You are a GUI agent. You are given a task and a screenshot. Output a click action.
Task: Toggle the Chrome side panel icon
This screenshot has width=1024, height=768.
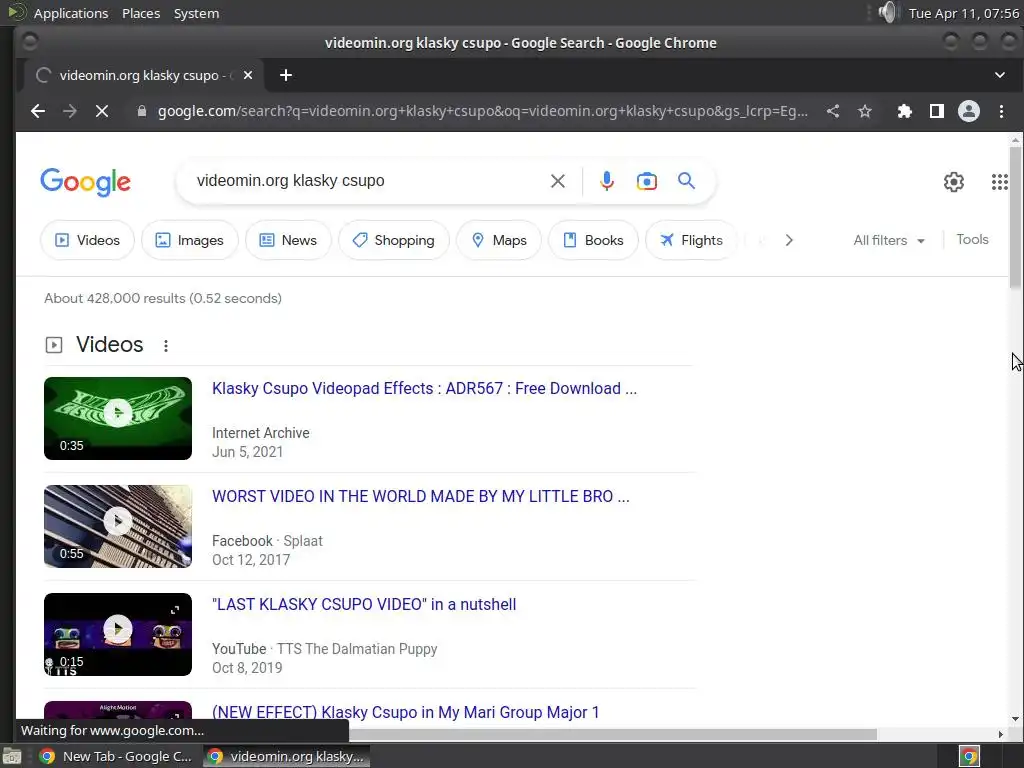coord(936,112)
